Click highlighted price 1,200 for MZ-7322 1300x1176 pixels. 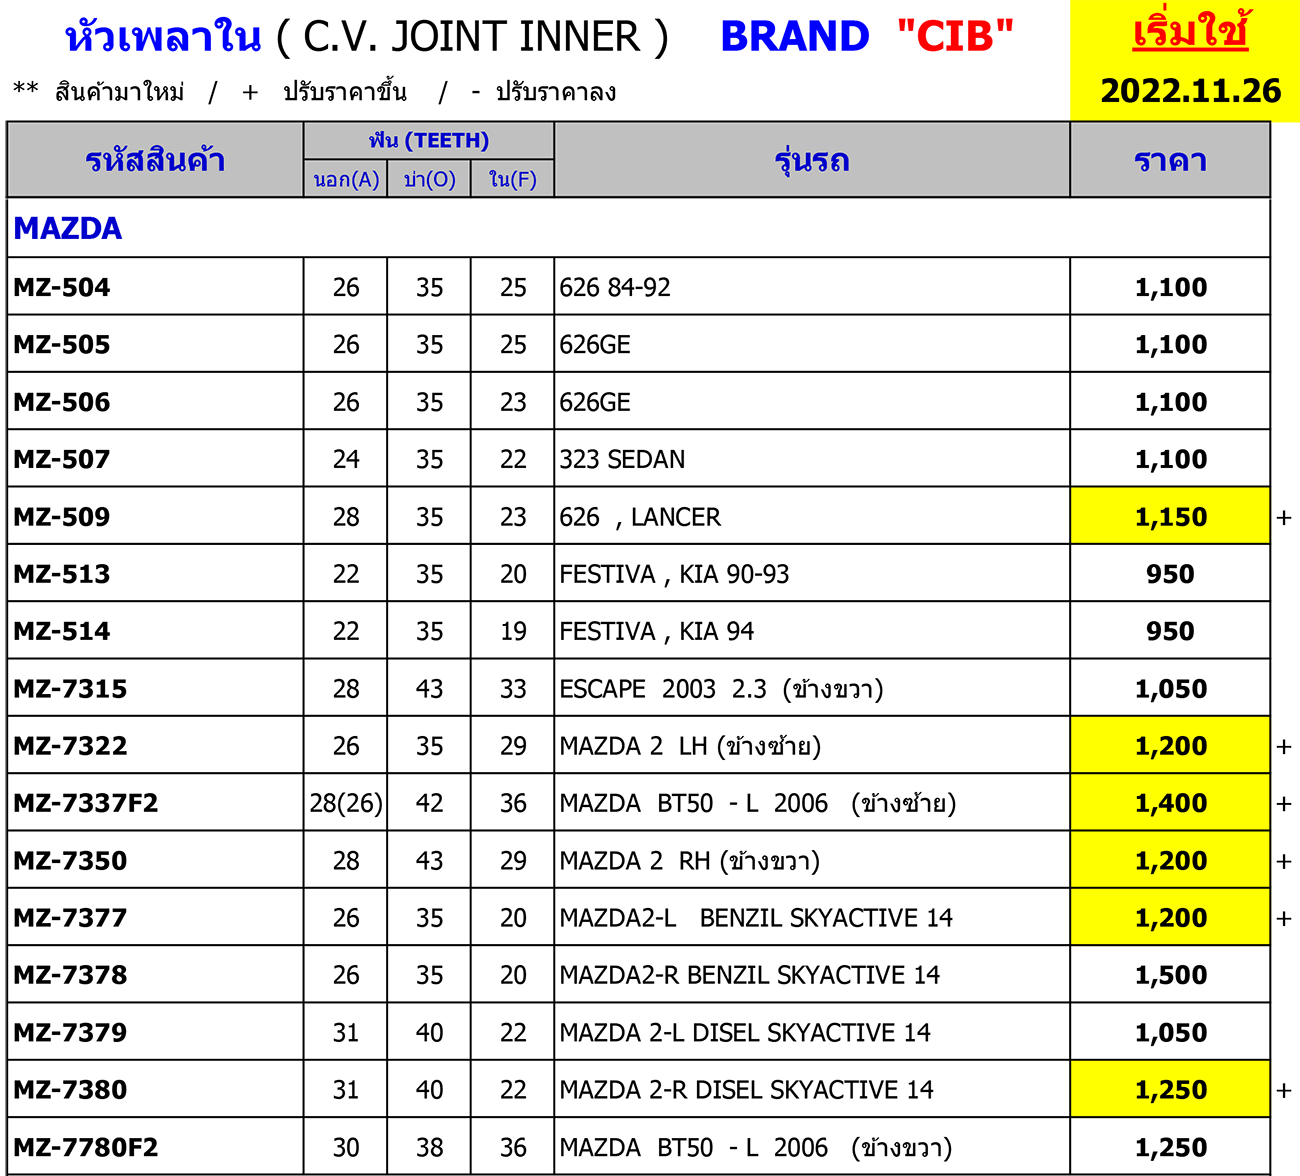[x=1170, y=746]
